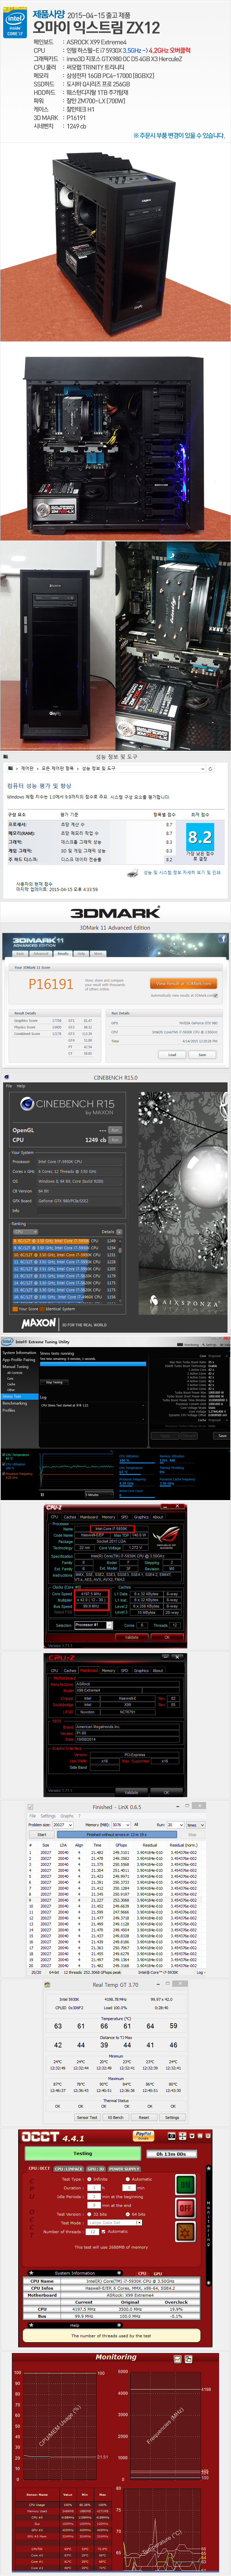This screenshot has height=2576, width=231.
Task: Click the MAXON logo in Cinebench
Action: (x=39, y=1323)
